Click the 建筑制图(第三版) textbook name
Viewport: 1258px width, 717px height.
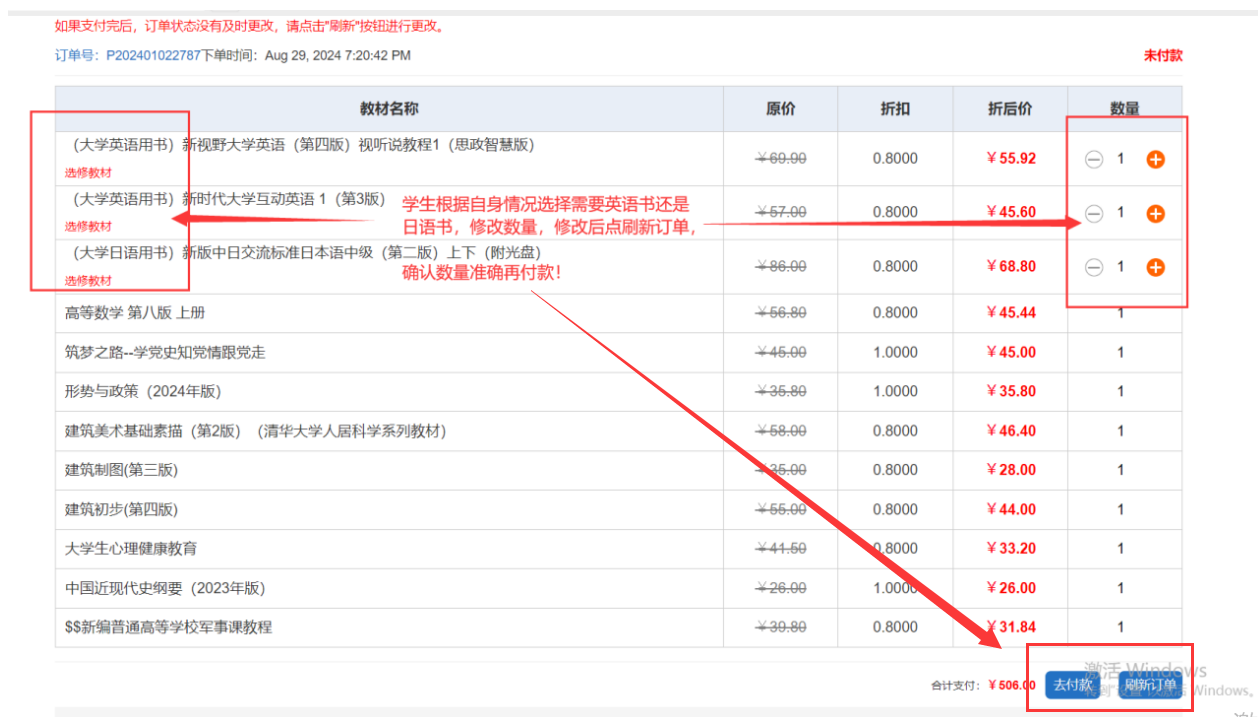click(121, 470)
